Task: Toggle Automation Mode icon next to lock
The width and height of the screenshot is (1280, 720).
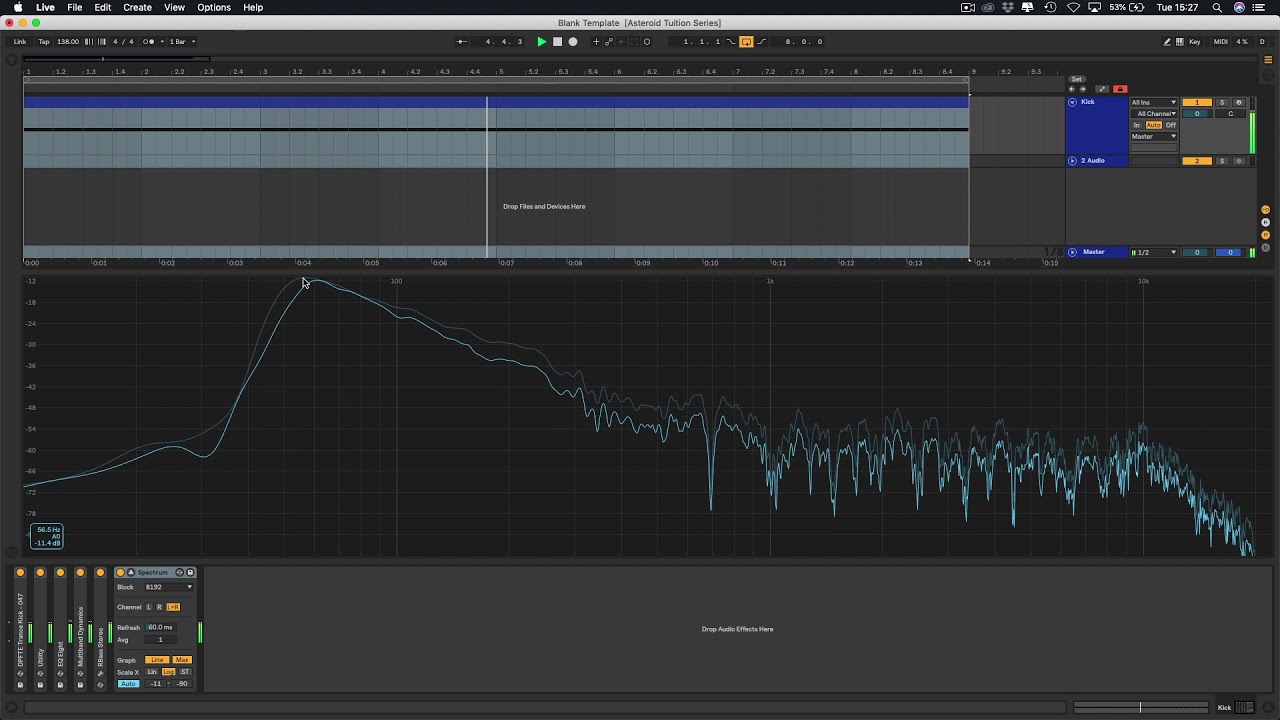Action: (x=1102, y=89)
